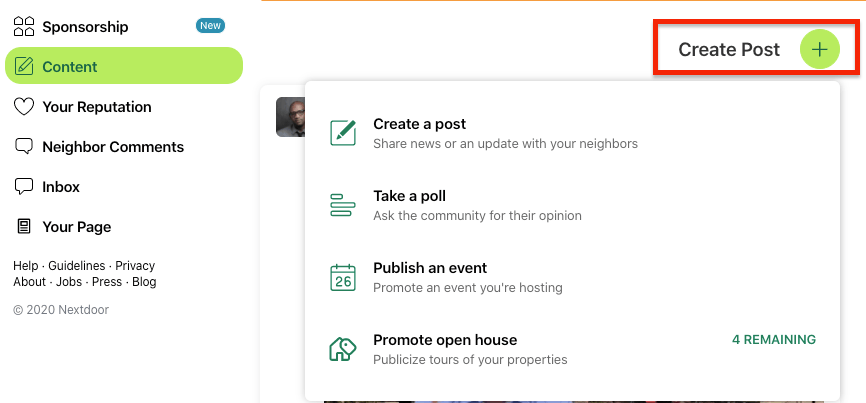Select Create a post from the menu
This screenshot has height=403, width=866.
(x=572, y=134)
